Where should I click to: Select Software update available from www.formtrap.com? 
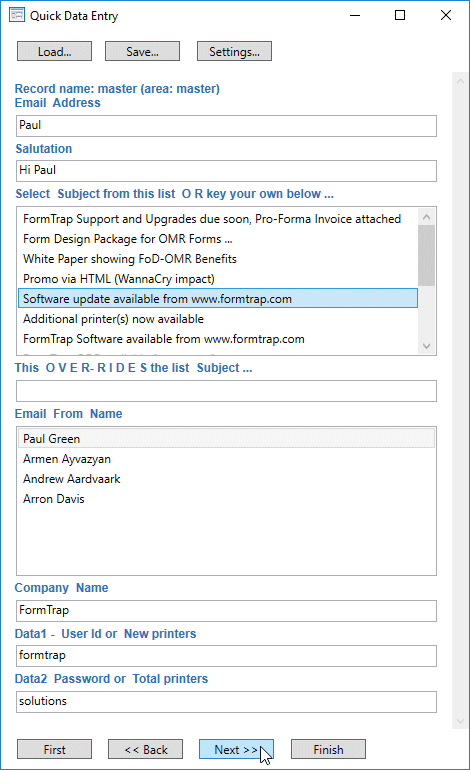pyautogui.click(x=218, y=299)
